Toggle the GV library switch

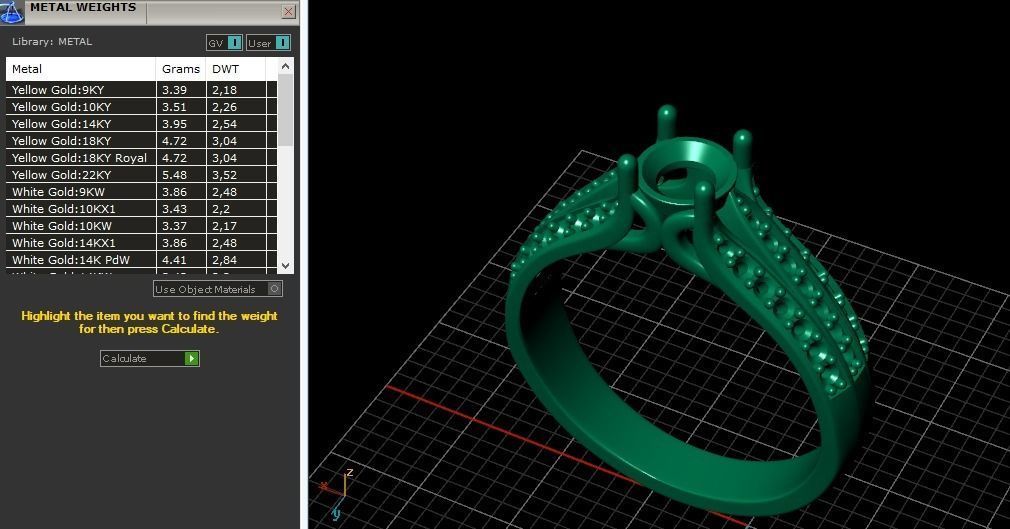point(224,43)
